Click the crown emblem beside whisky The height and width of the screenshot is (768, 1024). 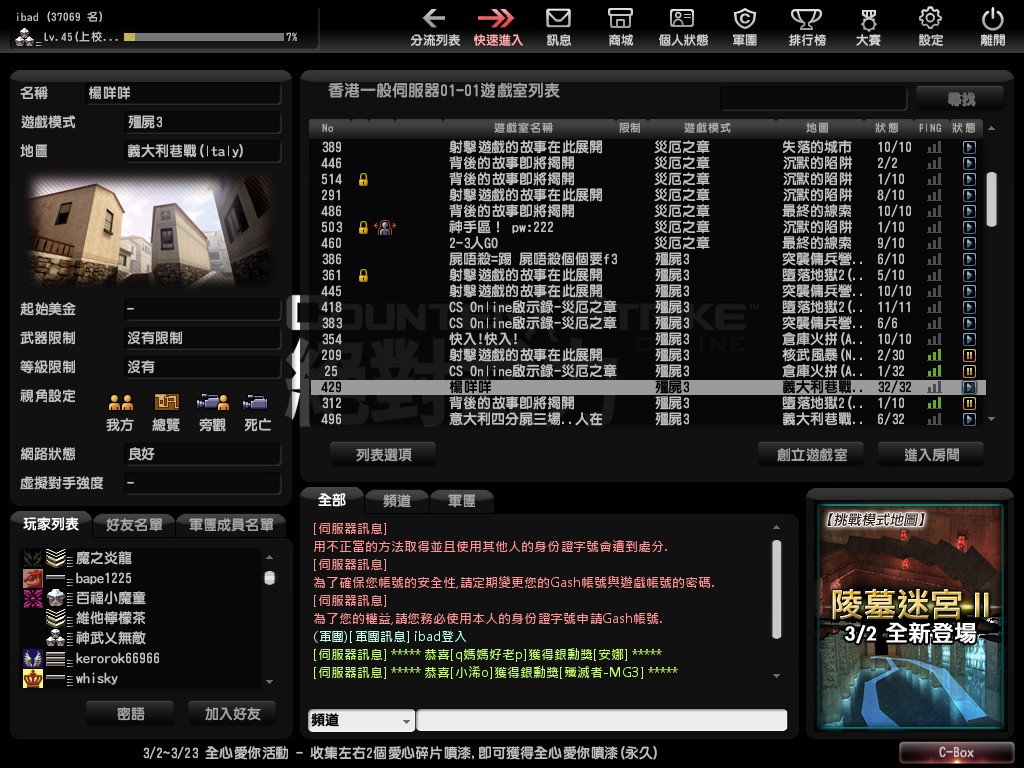[33, 679]
